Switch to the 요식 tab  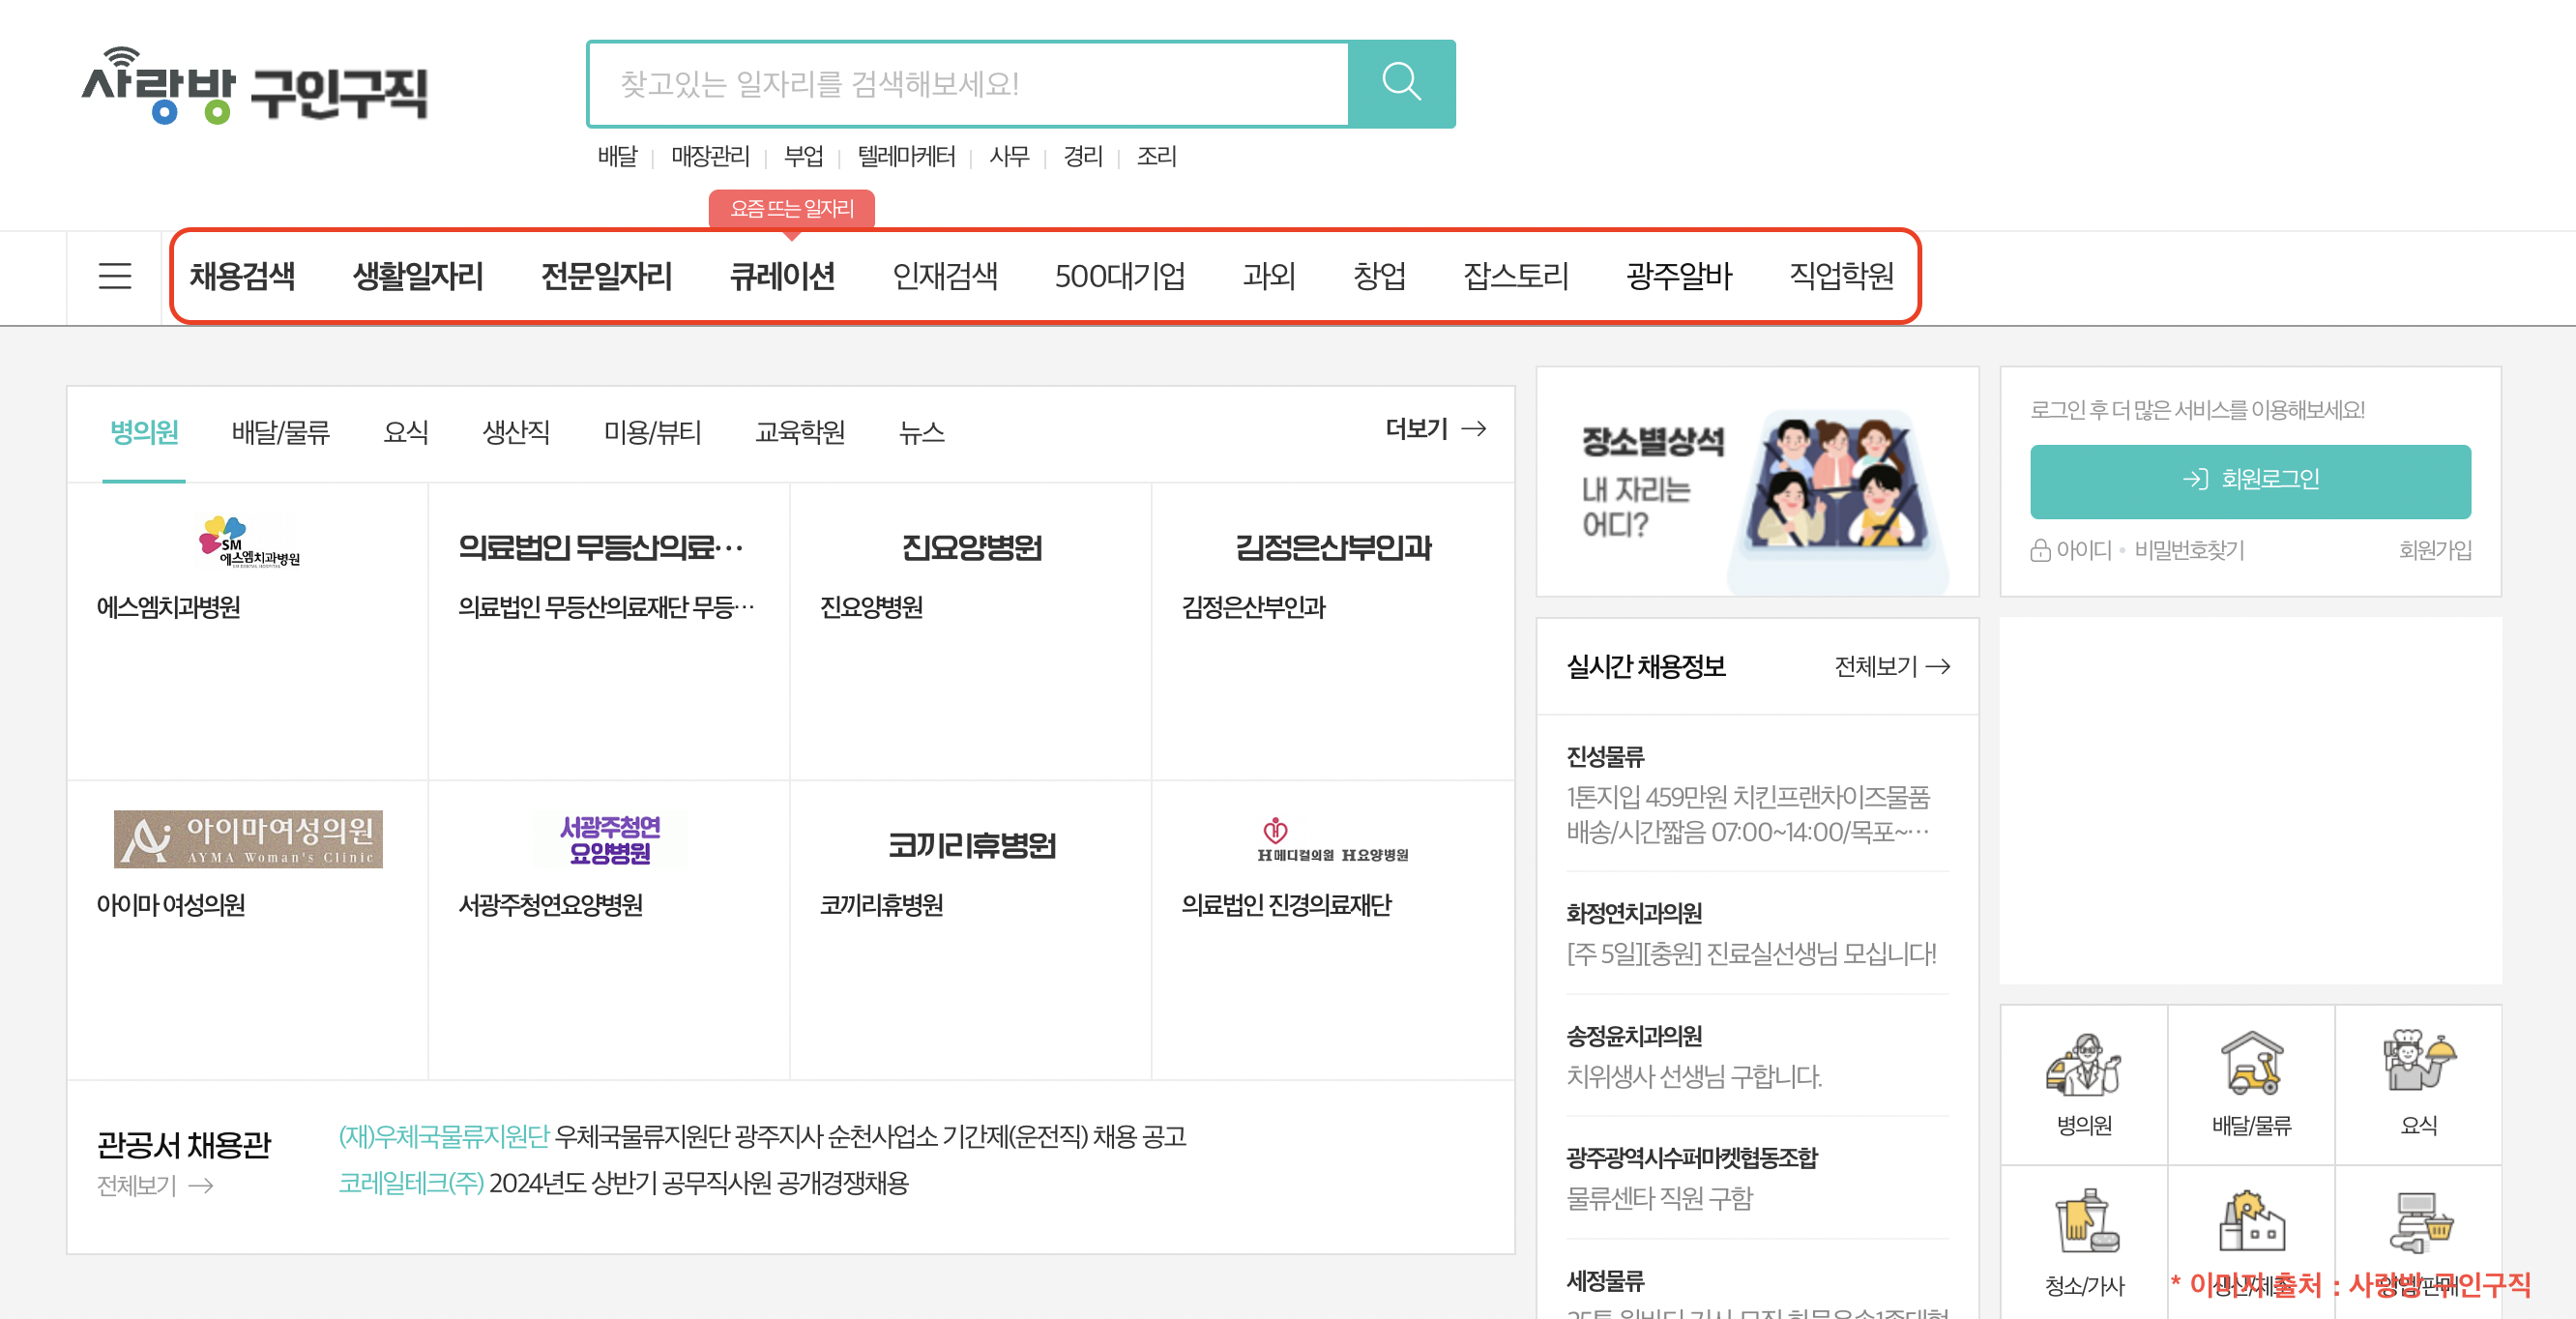click(406, 432)
